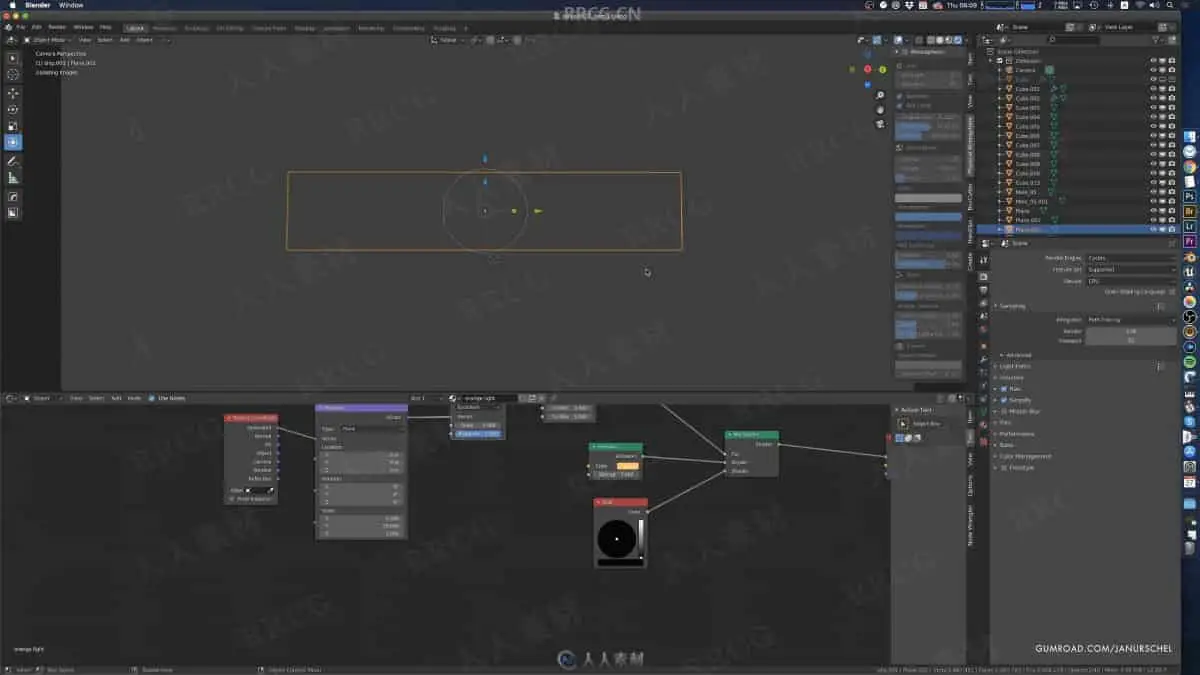The height and width of the screenshot is (675, 1200).
Task: Open Bridge from the dock
Action: (1190, 212)
